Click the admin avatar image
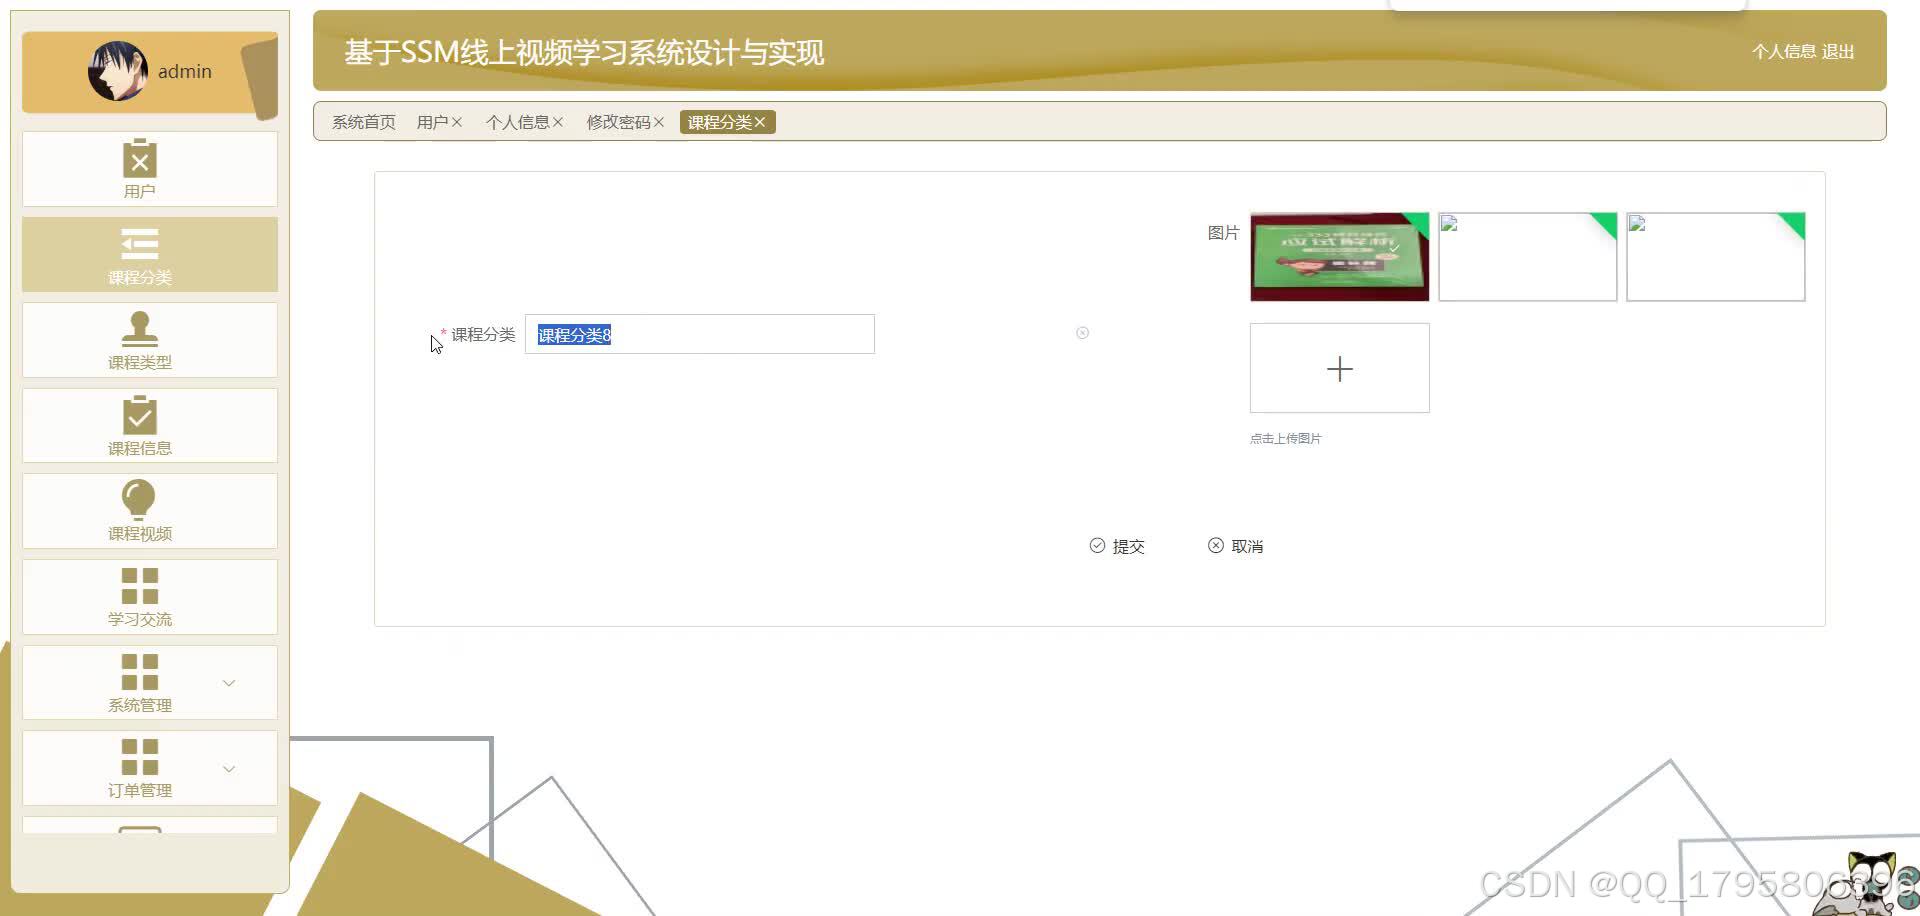 click(x=117, y=71)
